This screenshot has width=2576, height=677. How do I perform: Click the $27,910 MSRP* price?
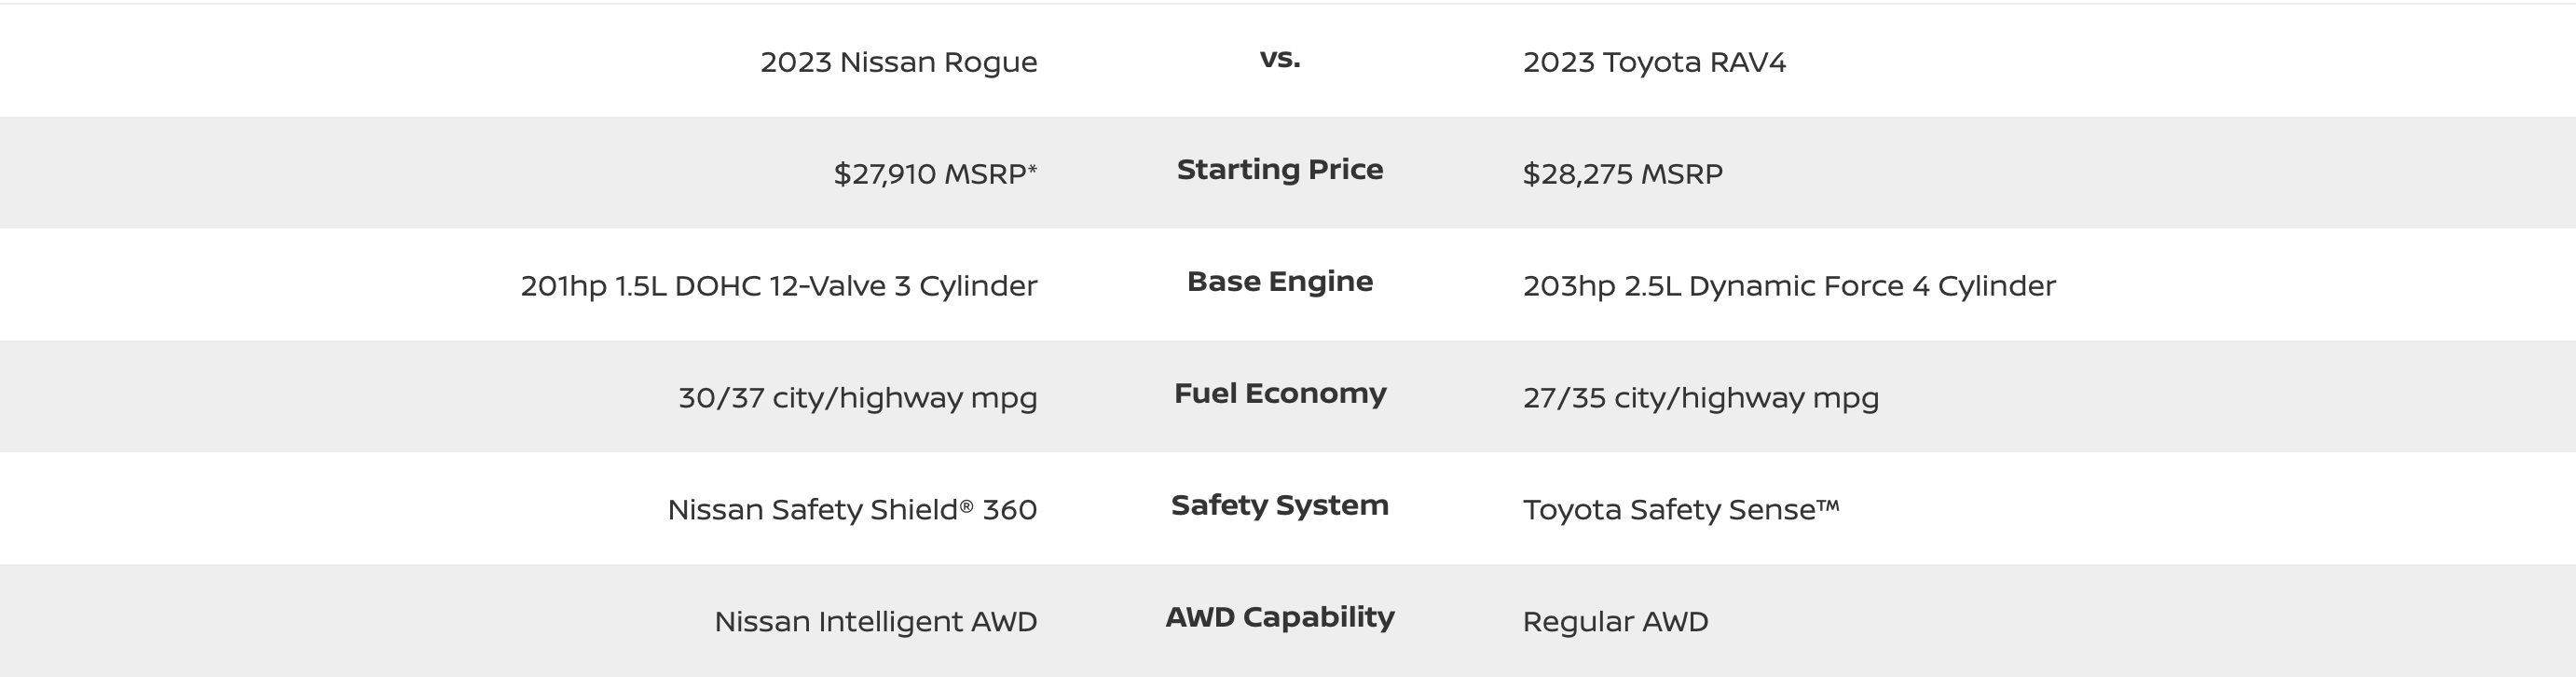coord(935,174)
